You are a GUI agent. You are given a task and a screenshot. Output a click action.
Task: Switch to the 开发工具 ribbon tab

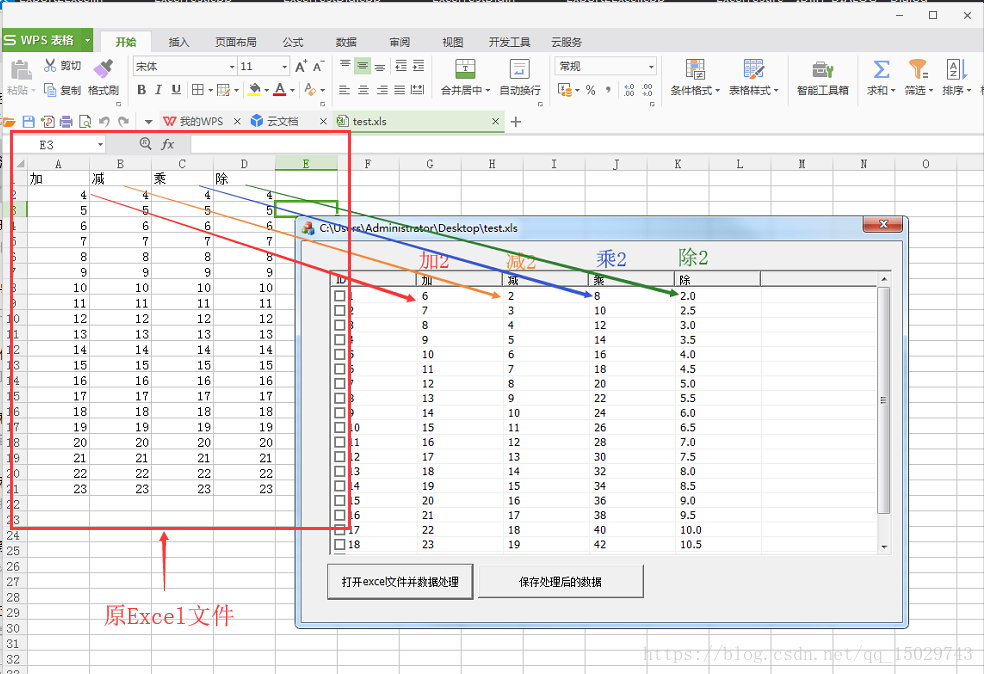510,42
